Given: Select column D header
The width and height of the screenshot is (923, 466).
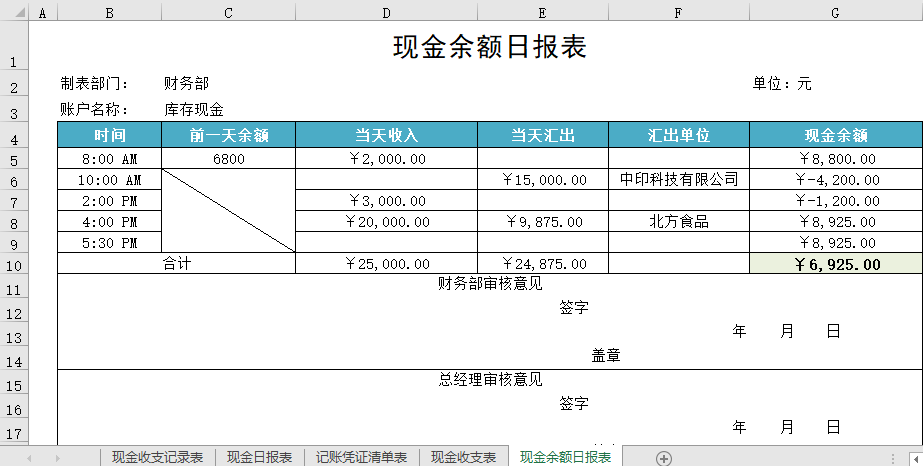Looking at the screenshot, I should click(x=386, y=13).
